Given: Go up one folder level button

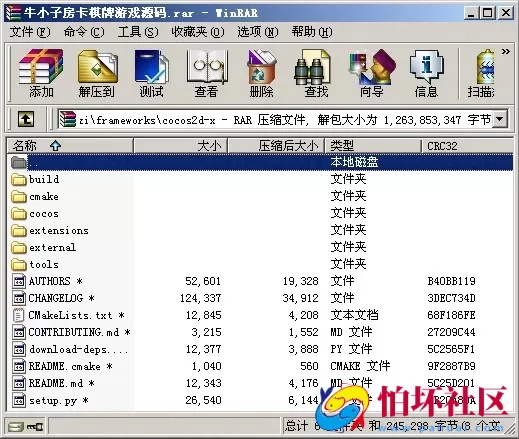Looking at the screenshot, I should click(x=26, y=119).
